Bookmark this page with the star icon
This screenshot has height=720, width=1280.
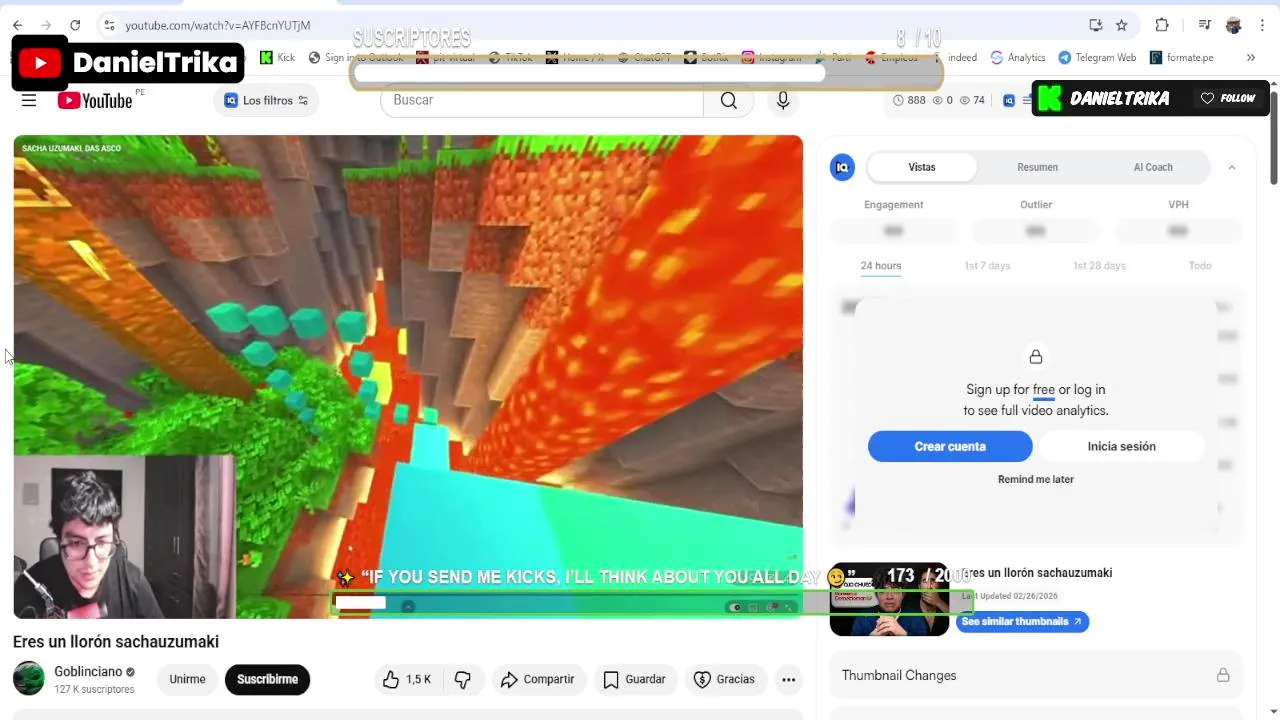coord(1122,25)
